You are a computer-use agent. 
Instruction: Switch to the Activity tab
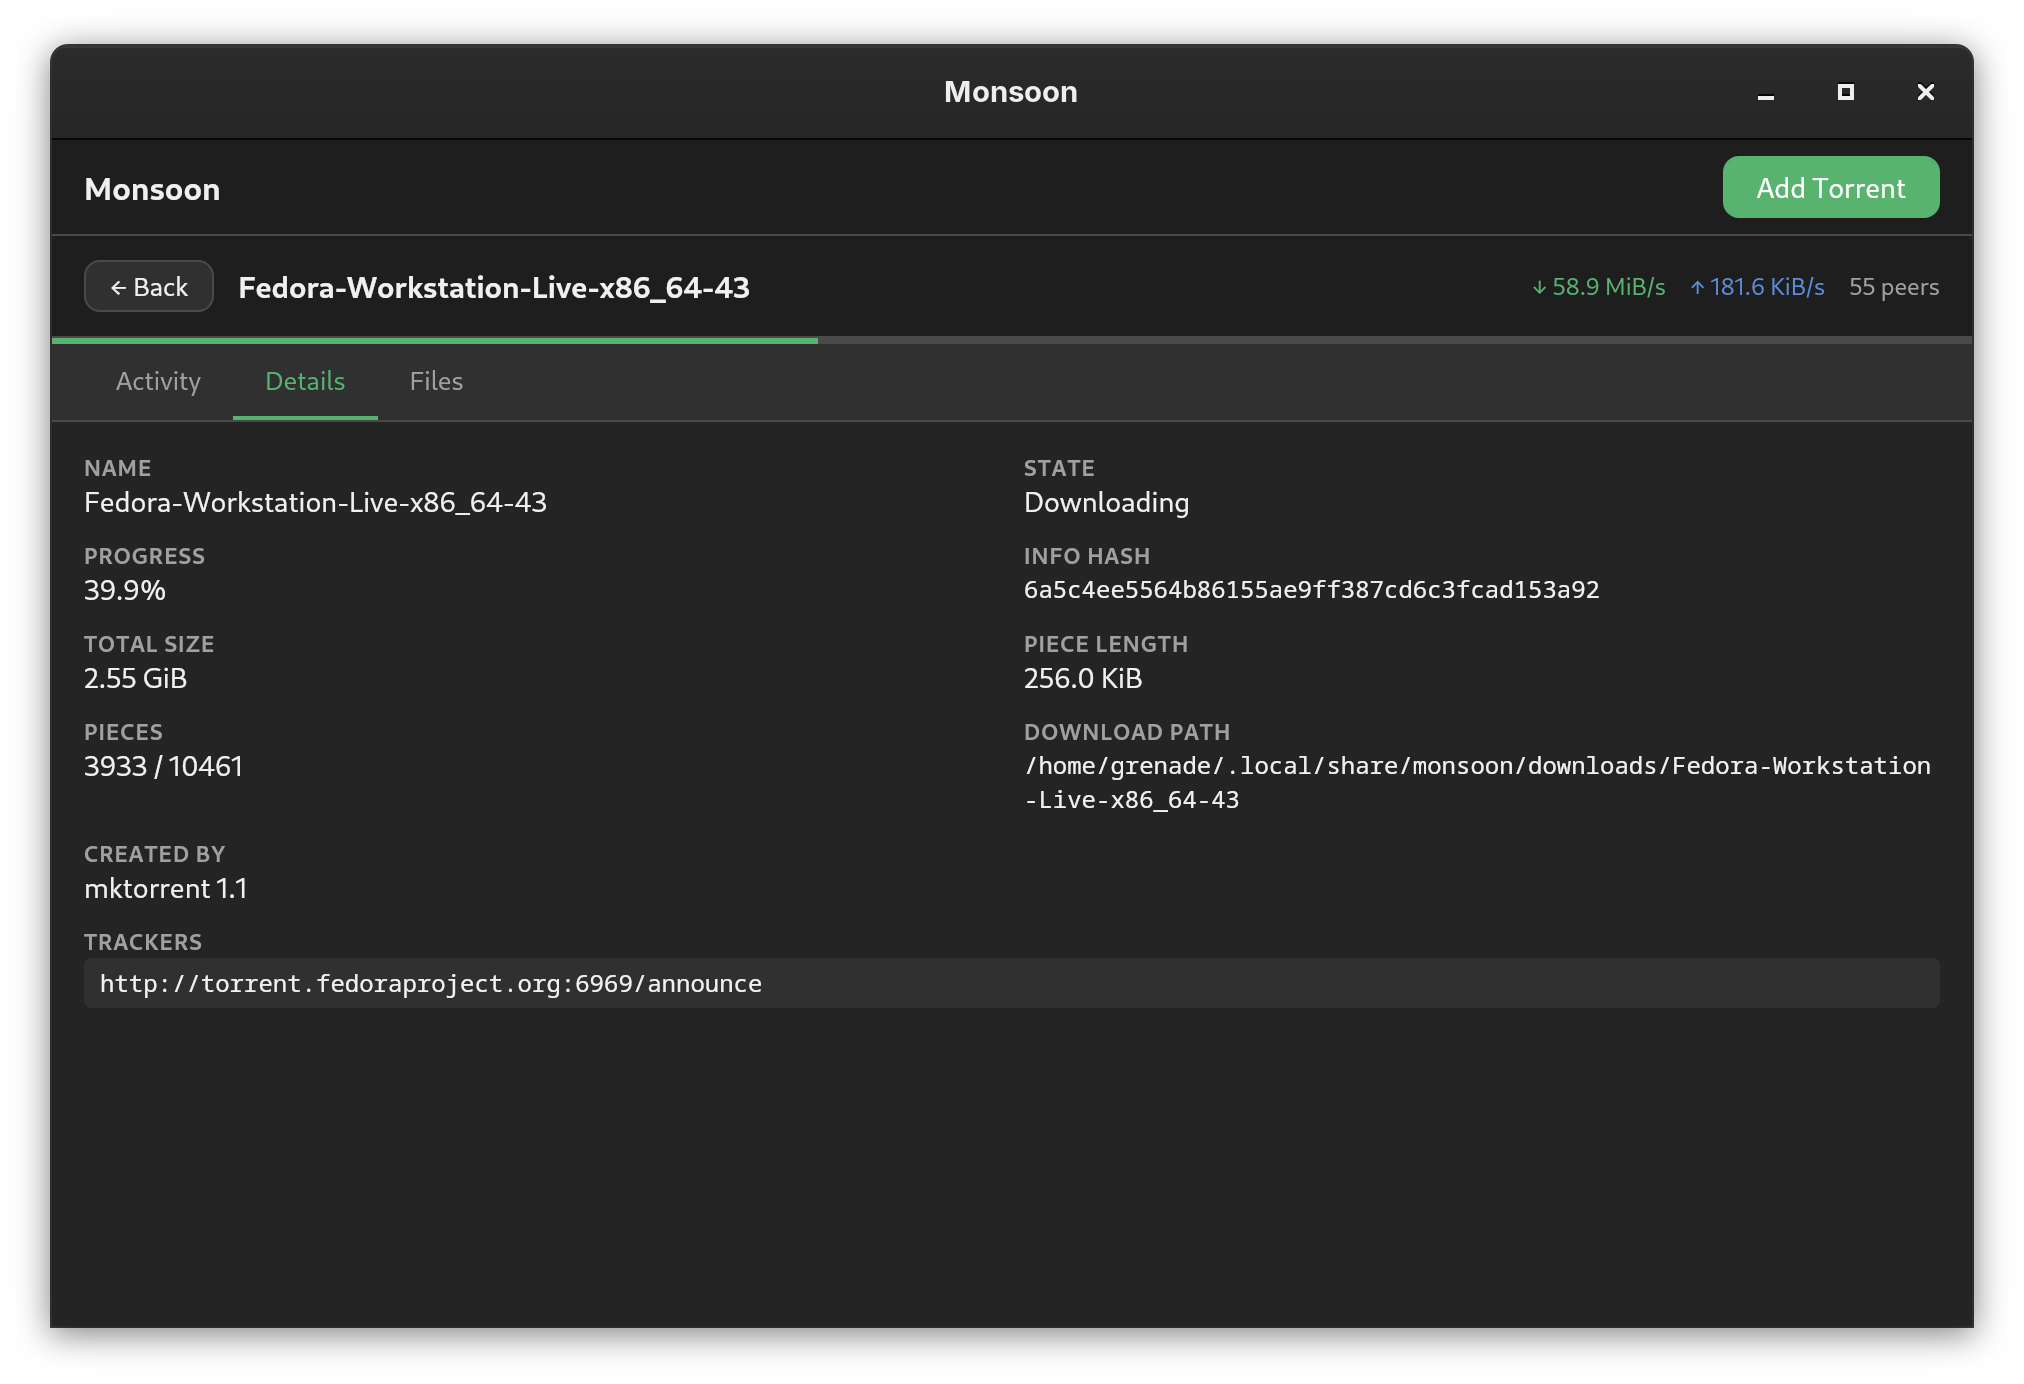pyautogui.click(x=158, y=381)
